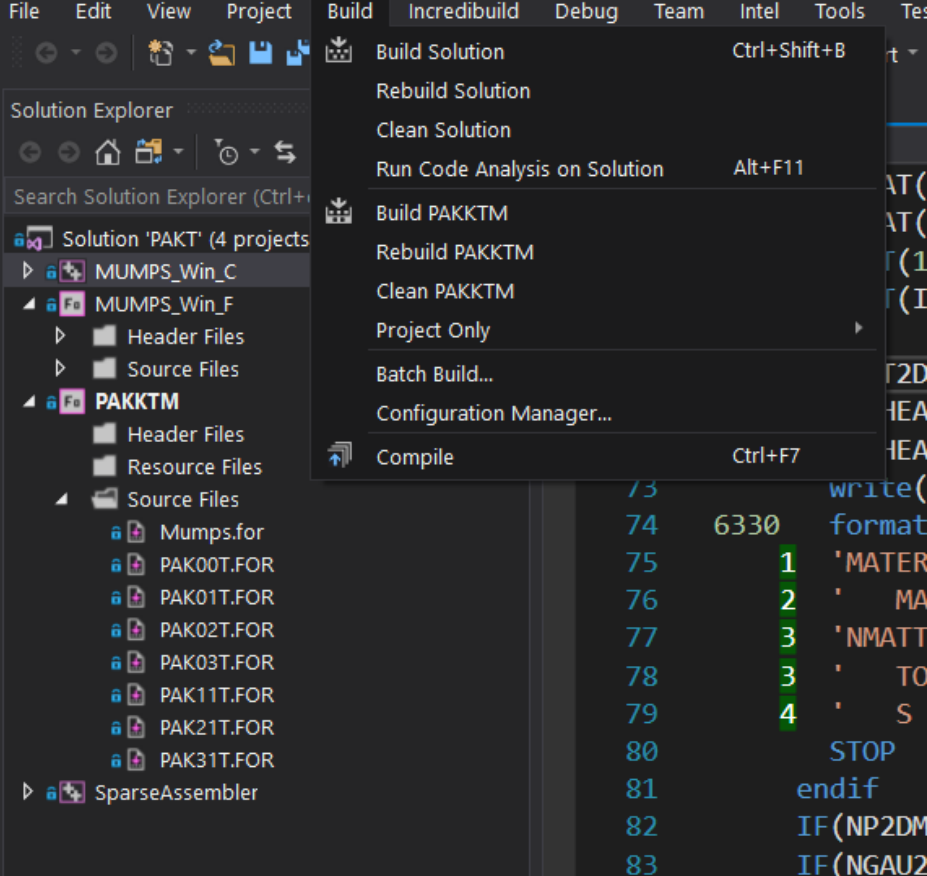Open the New Project dropdown arrow
Viewport: 927px width, 876px height.
(x=190, y=53)
